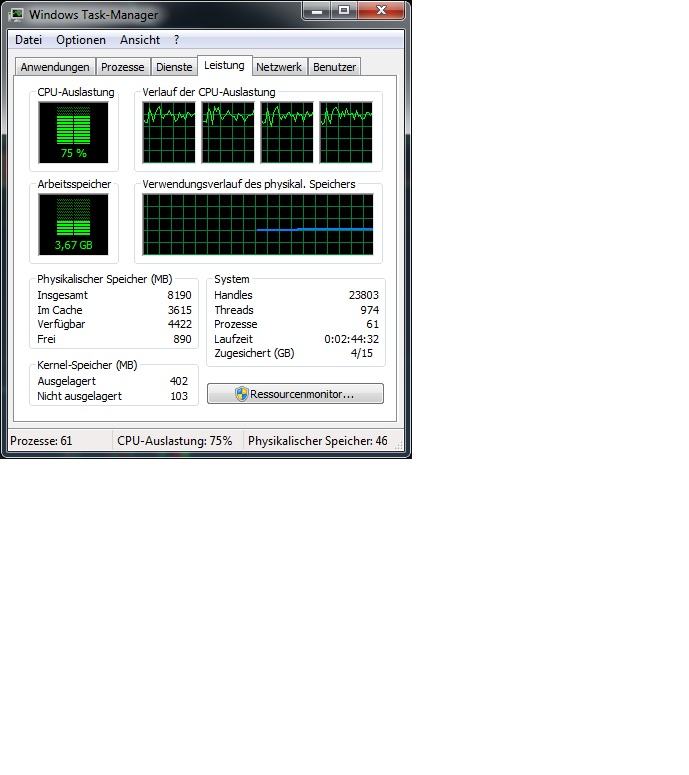
Task: Click the shield icon on Ressourcenmonitor button
Action: (x=241, y=394)
